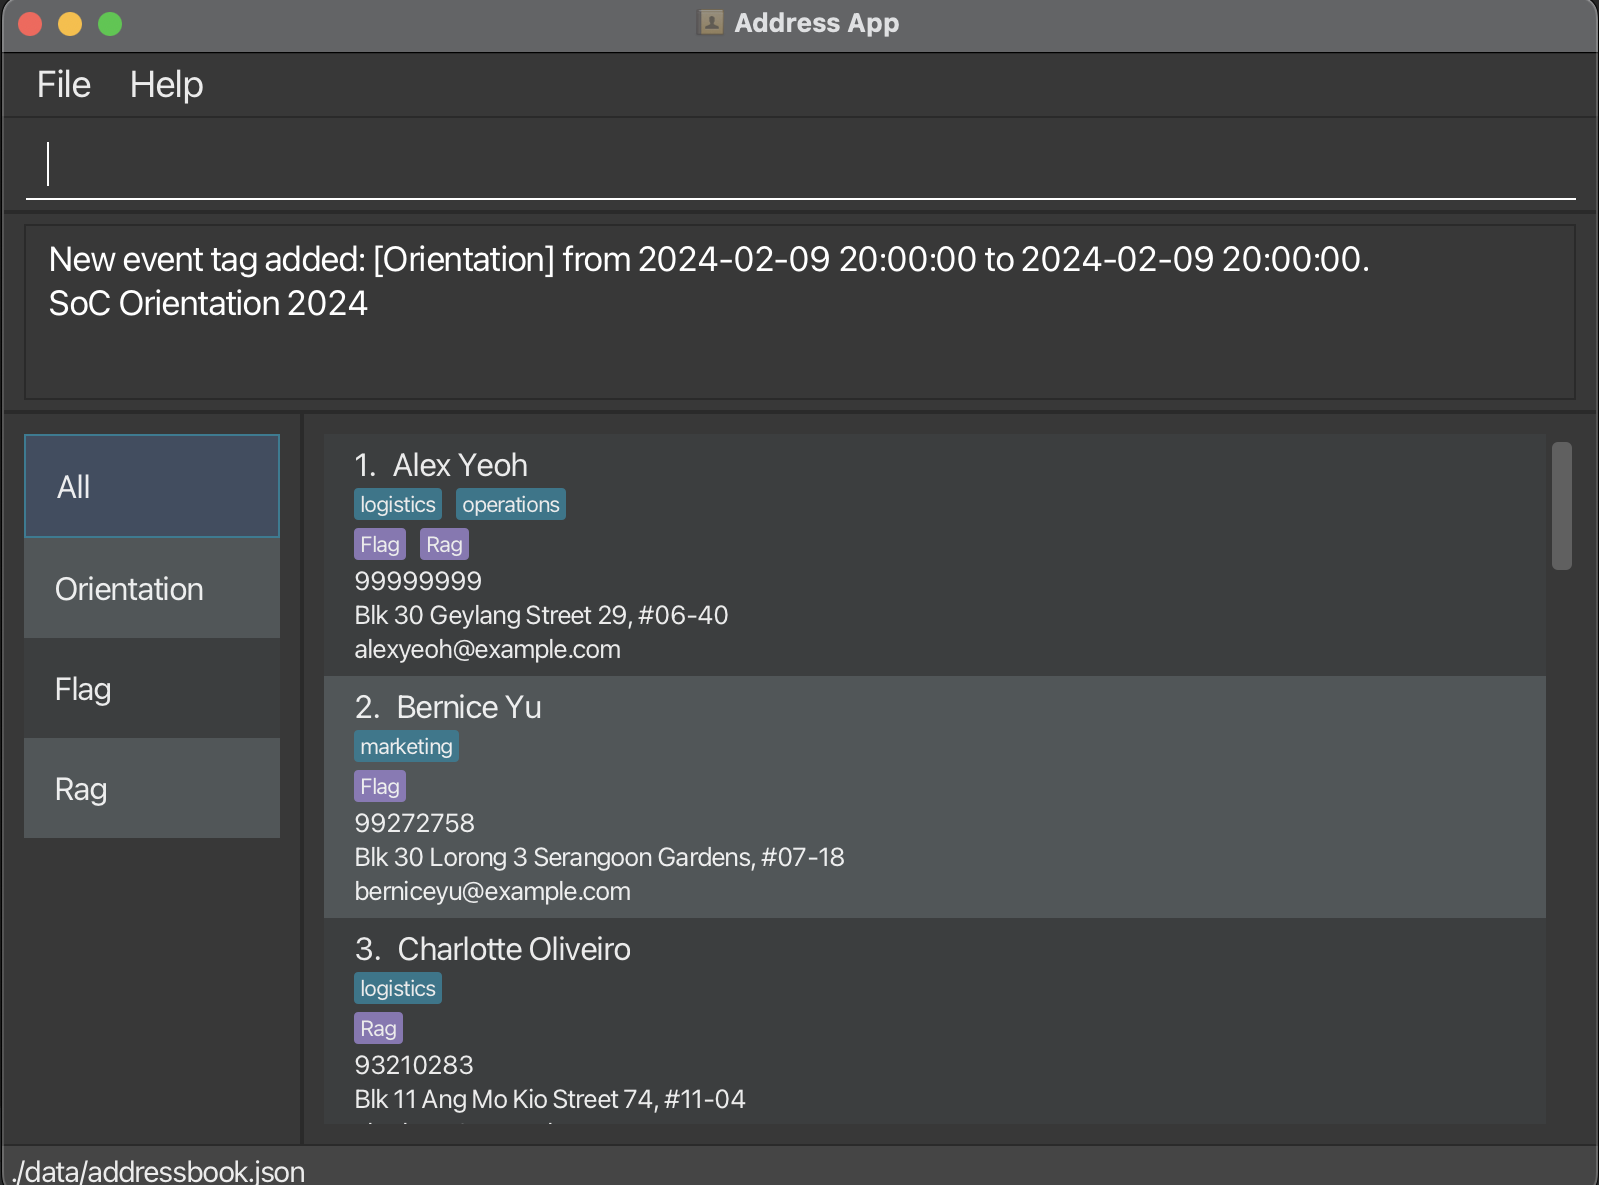Click Charlotte Oliveiro's logistics tag
1599x1185 pixels.
(x=398, y=989)
